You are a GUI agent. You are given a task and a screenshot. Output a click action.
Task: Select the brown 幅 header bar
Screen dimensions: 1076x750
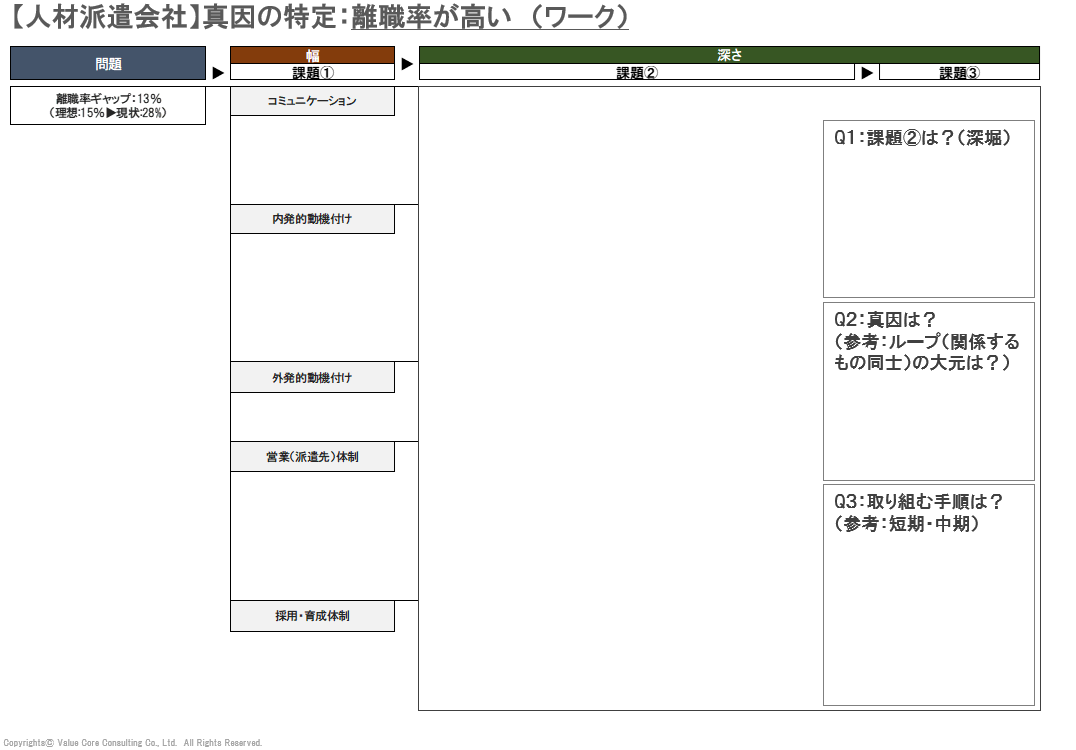click(x=312, y=55)
